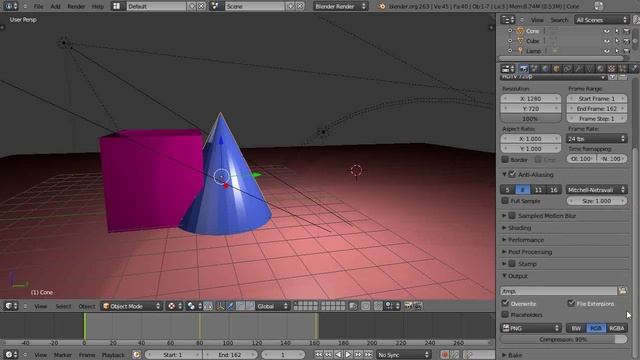Toggle visibility eye for Cube
The height and width of the screenshot is (360, 640).
pos(607,41)
